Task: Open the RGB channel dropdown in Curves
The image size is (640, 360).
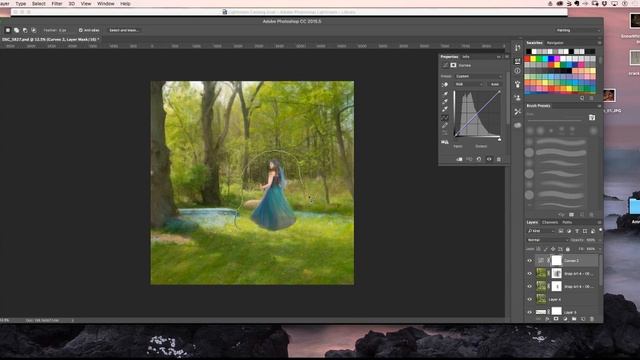Action: click(x=469, y=84)
